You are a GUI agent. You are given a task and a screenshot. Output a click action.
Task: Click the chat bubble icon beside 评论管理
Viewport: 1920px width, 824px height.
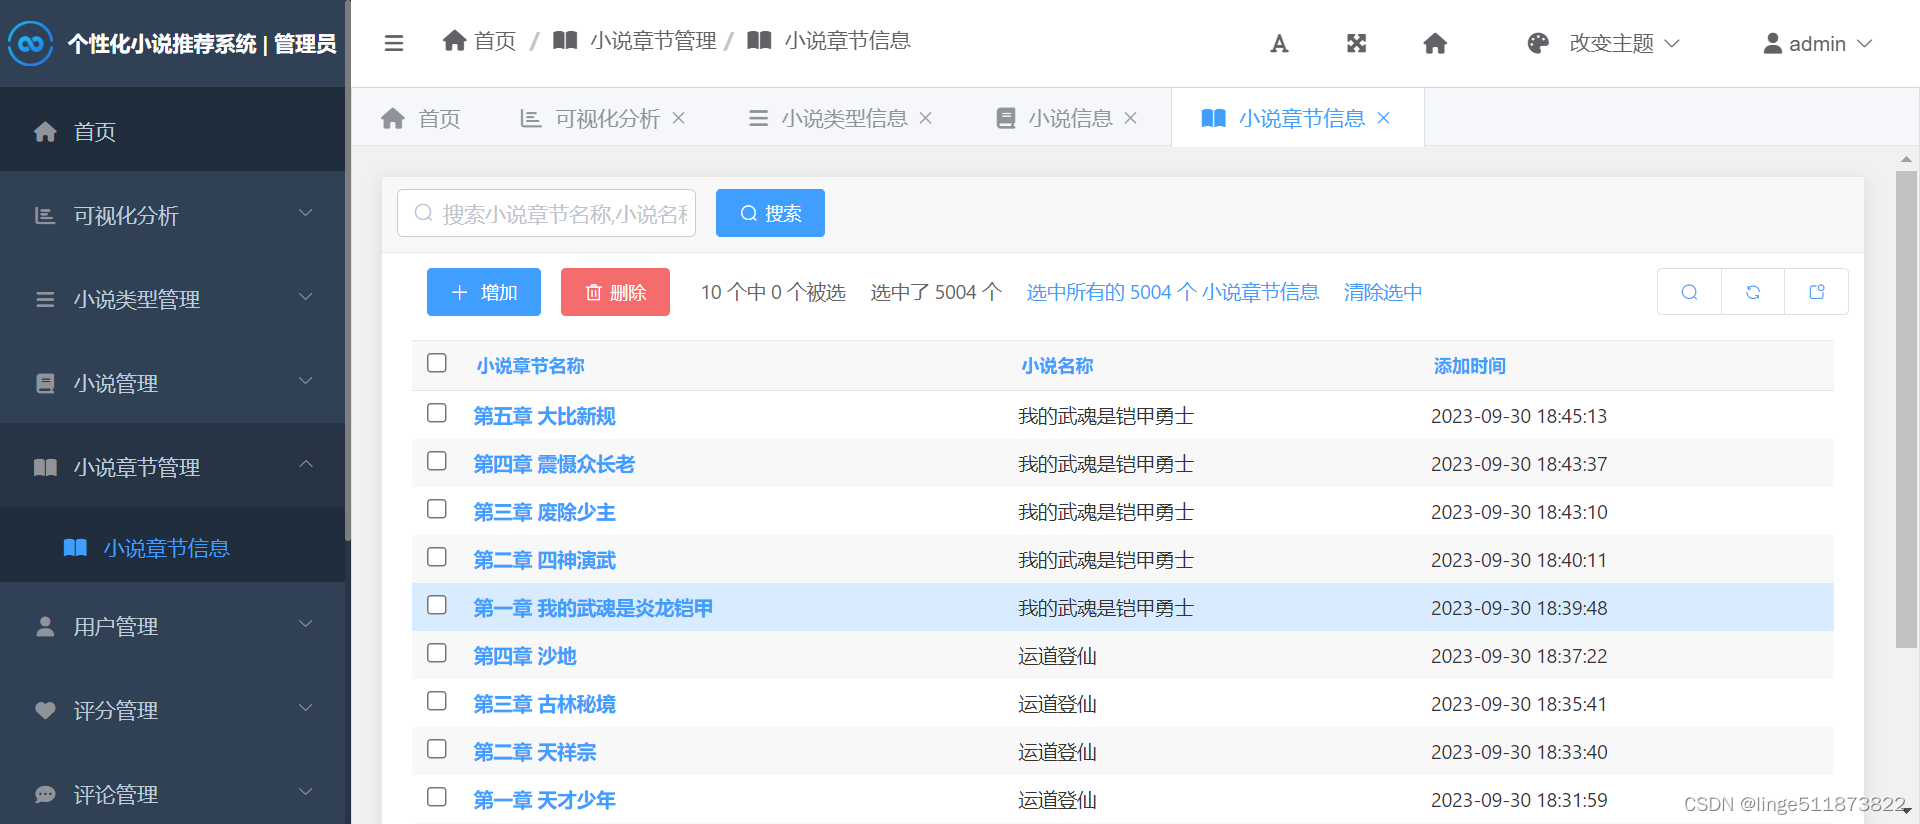[x=45, y=794]
